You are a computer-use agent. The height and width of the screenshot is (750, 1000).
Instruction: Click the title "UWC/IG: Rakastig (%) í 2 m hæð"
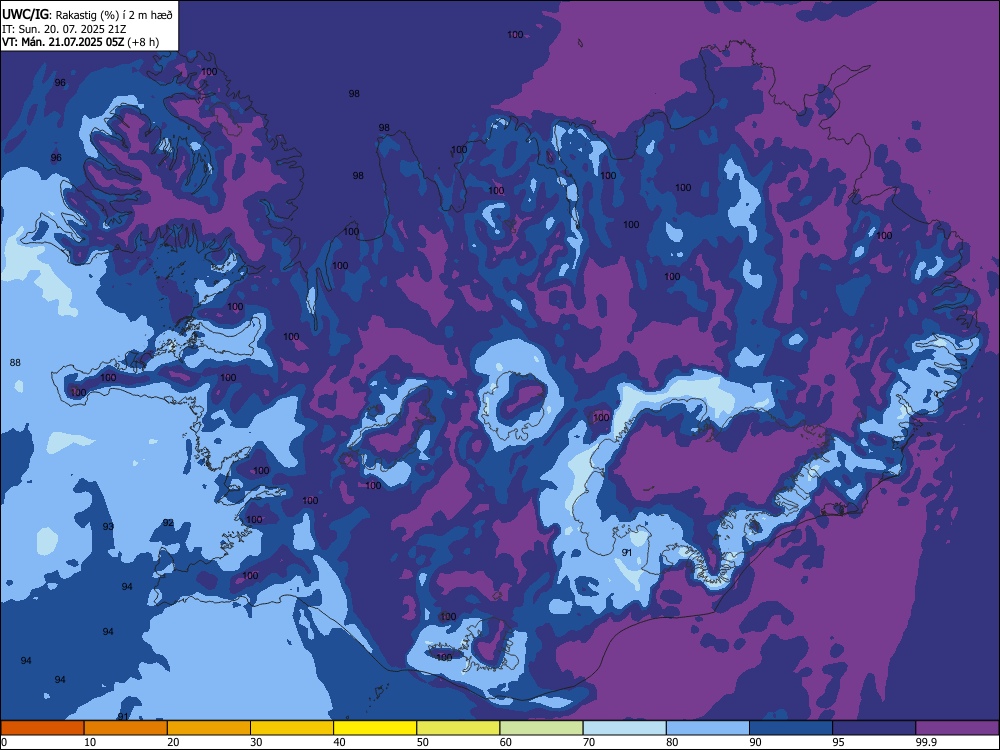87,15
